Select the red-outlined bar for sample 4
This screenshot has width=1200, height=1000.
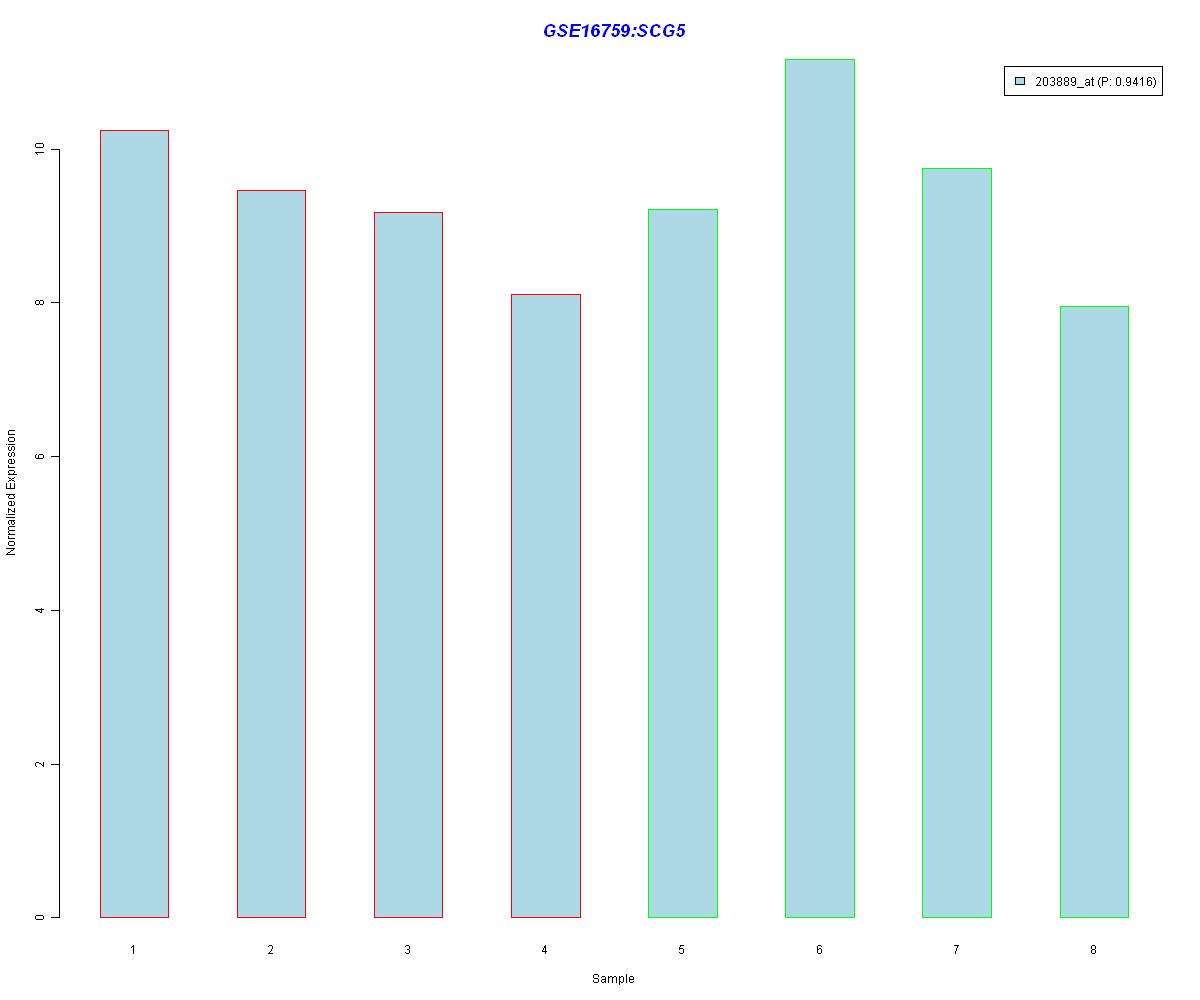tap(546, 606)
